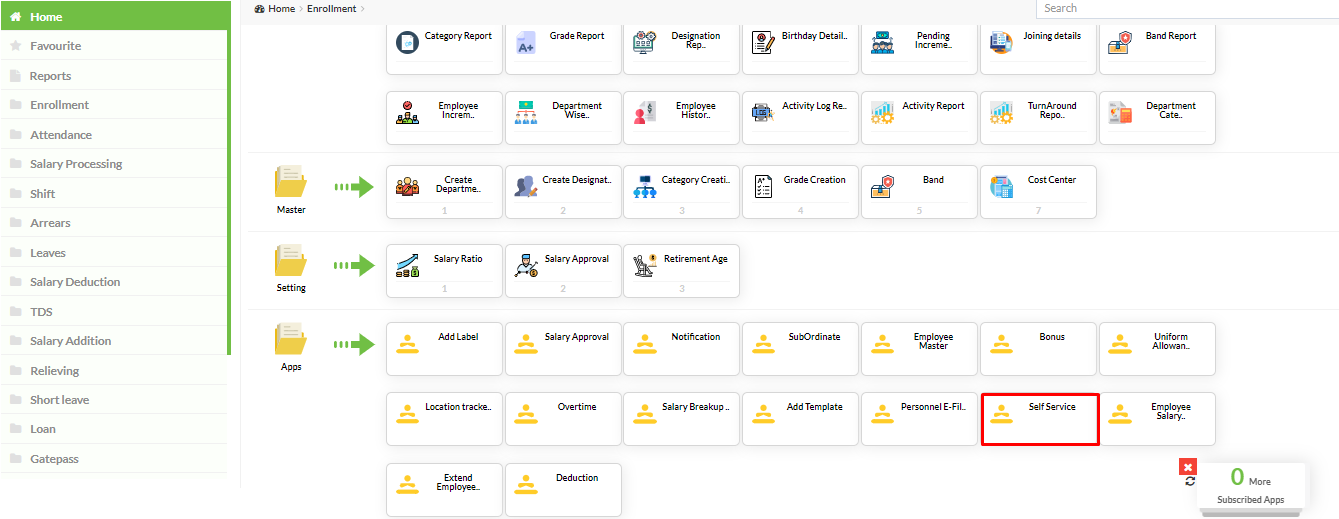Open Activity Log Report tile

(x=800, y=117)
